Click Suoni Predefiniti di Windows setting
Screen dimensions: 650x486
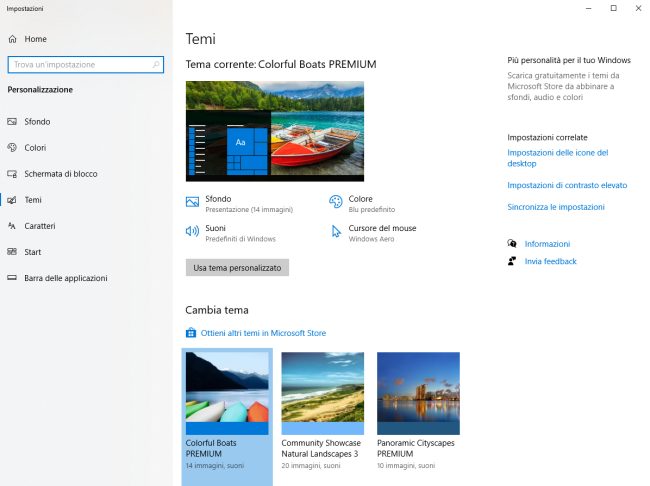pyautogui.click(x=231, y=233)
